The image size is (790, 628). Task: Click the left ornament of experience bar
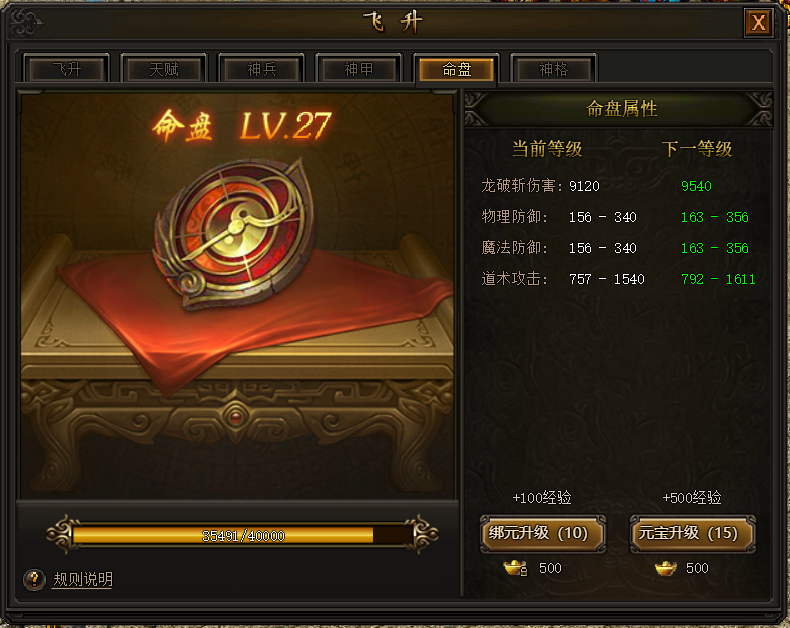62,534
